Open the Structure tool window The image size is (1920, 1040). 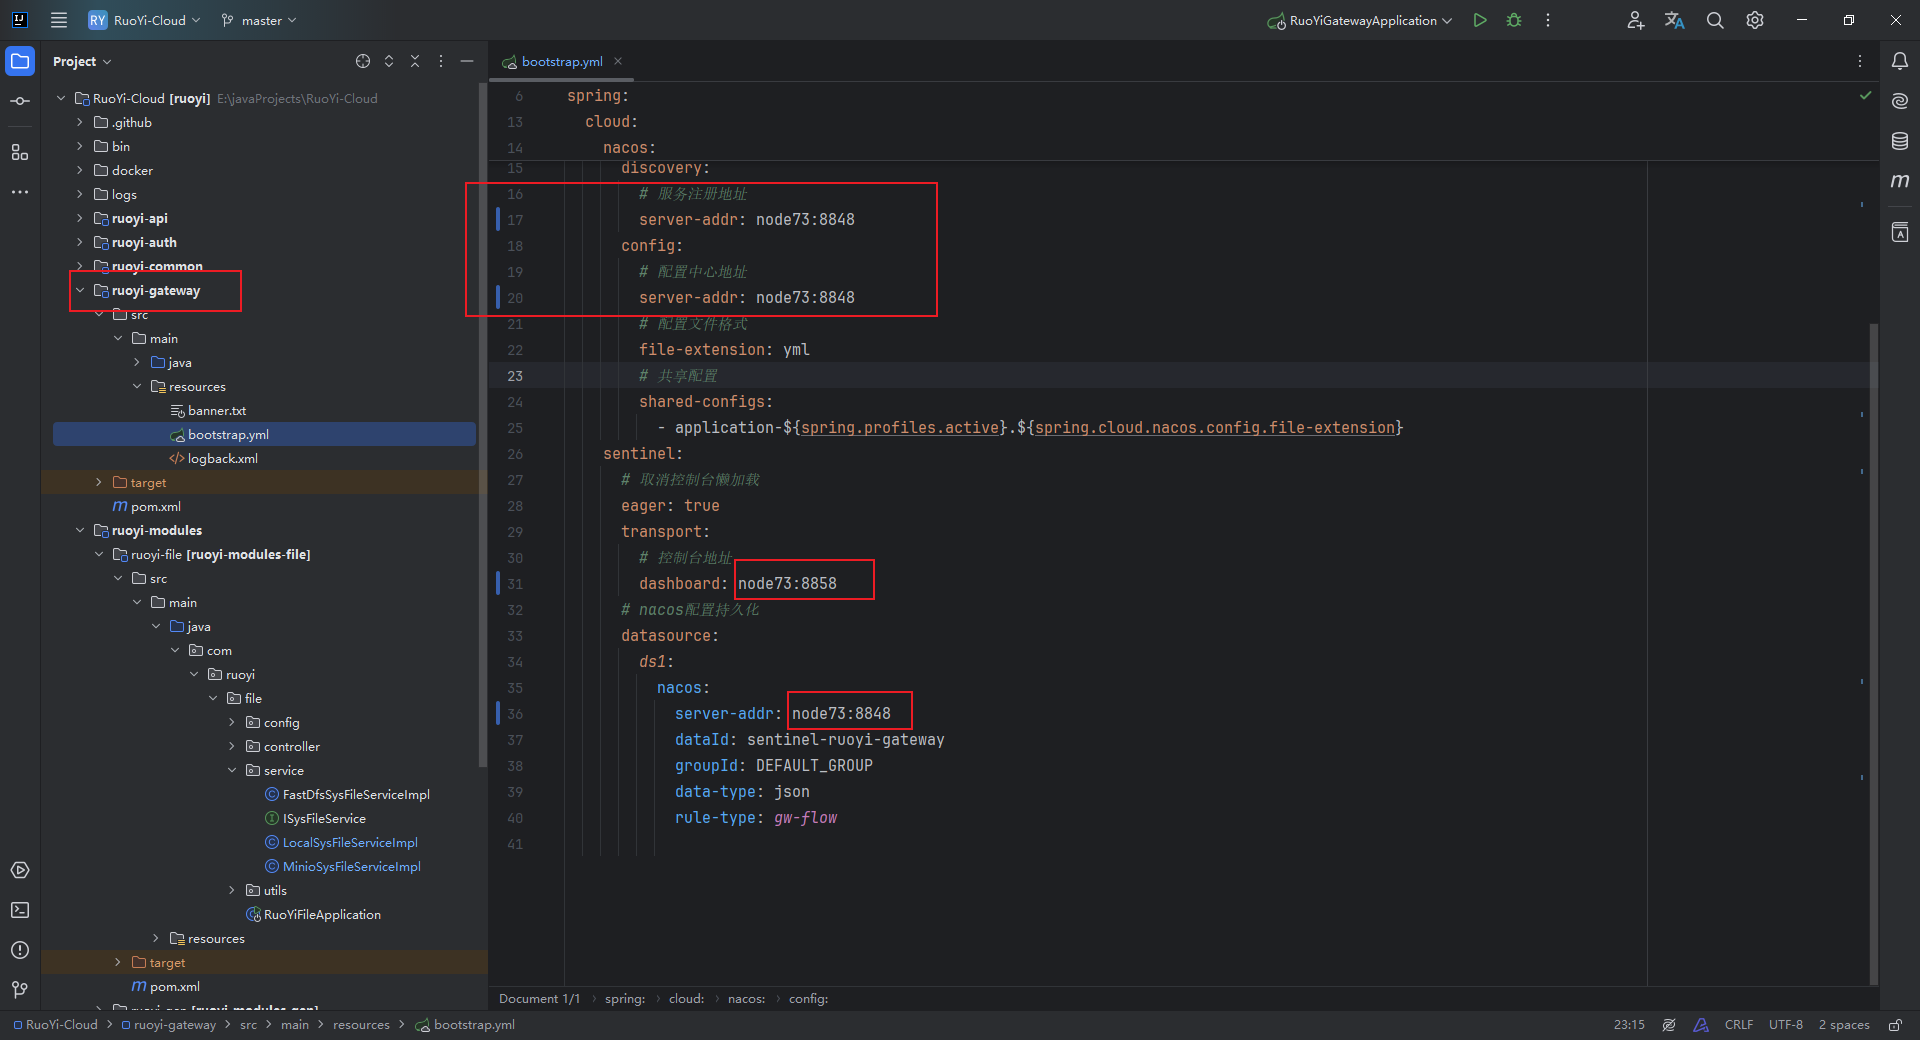[20, 152]
